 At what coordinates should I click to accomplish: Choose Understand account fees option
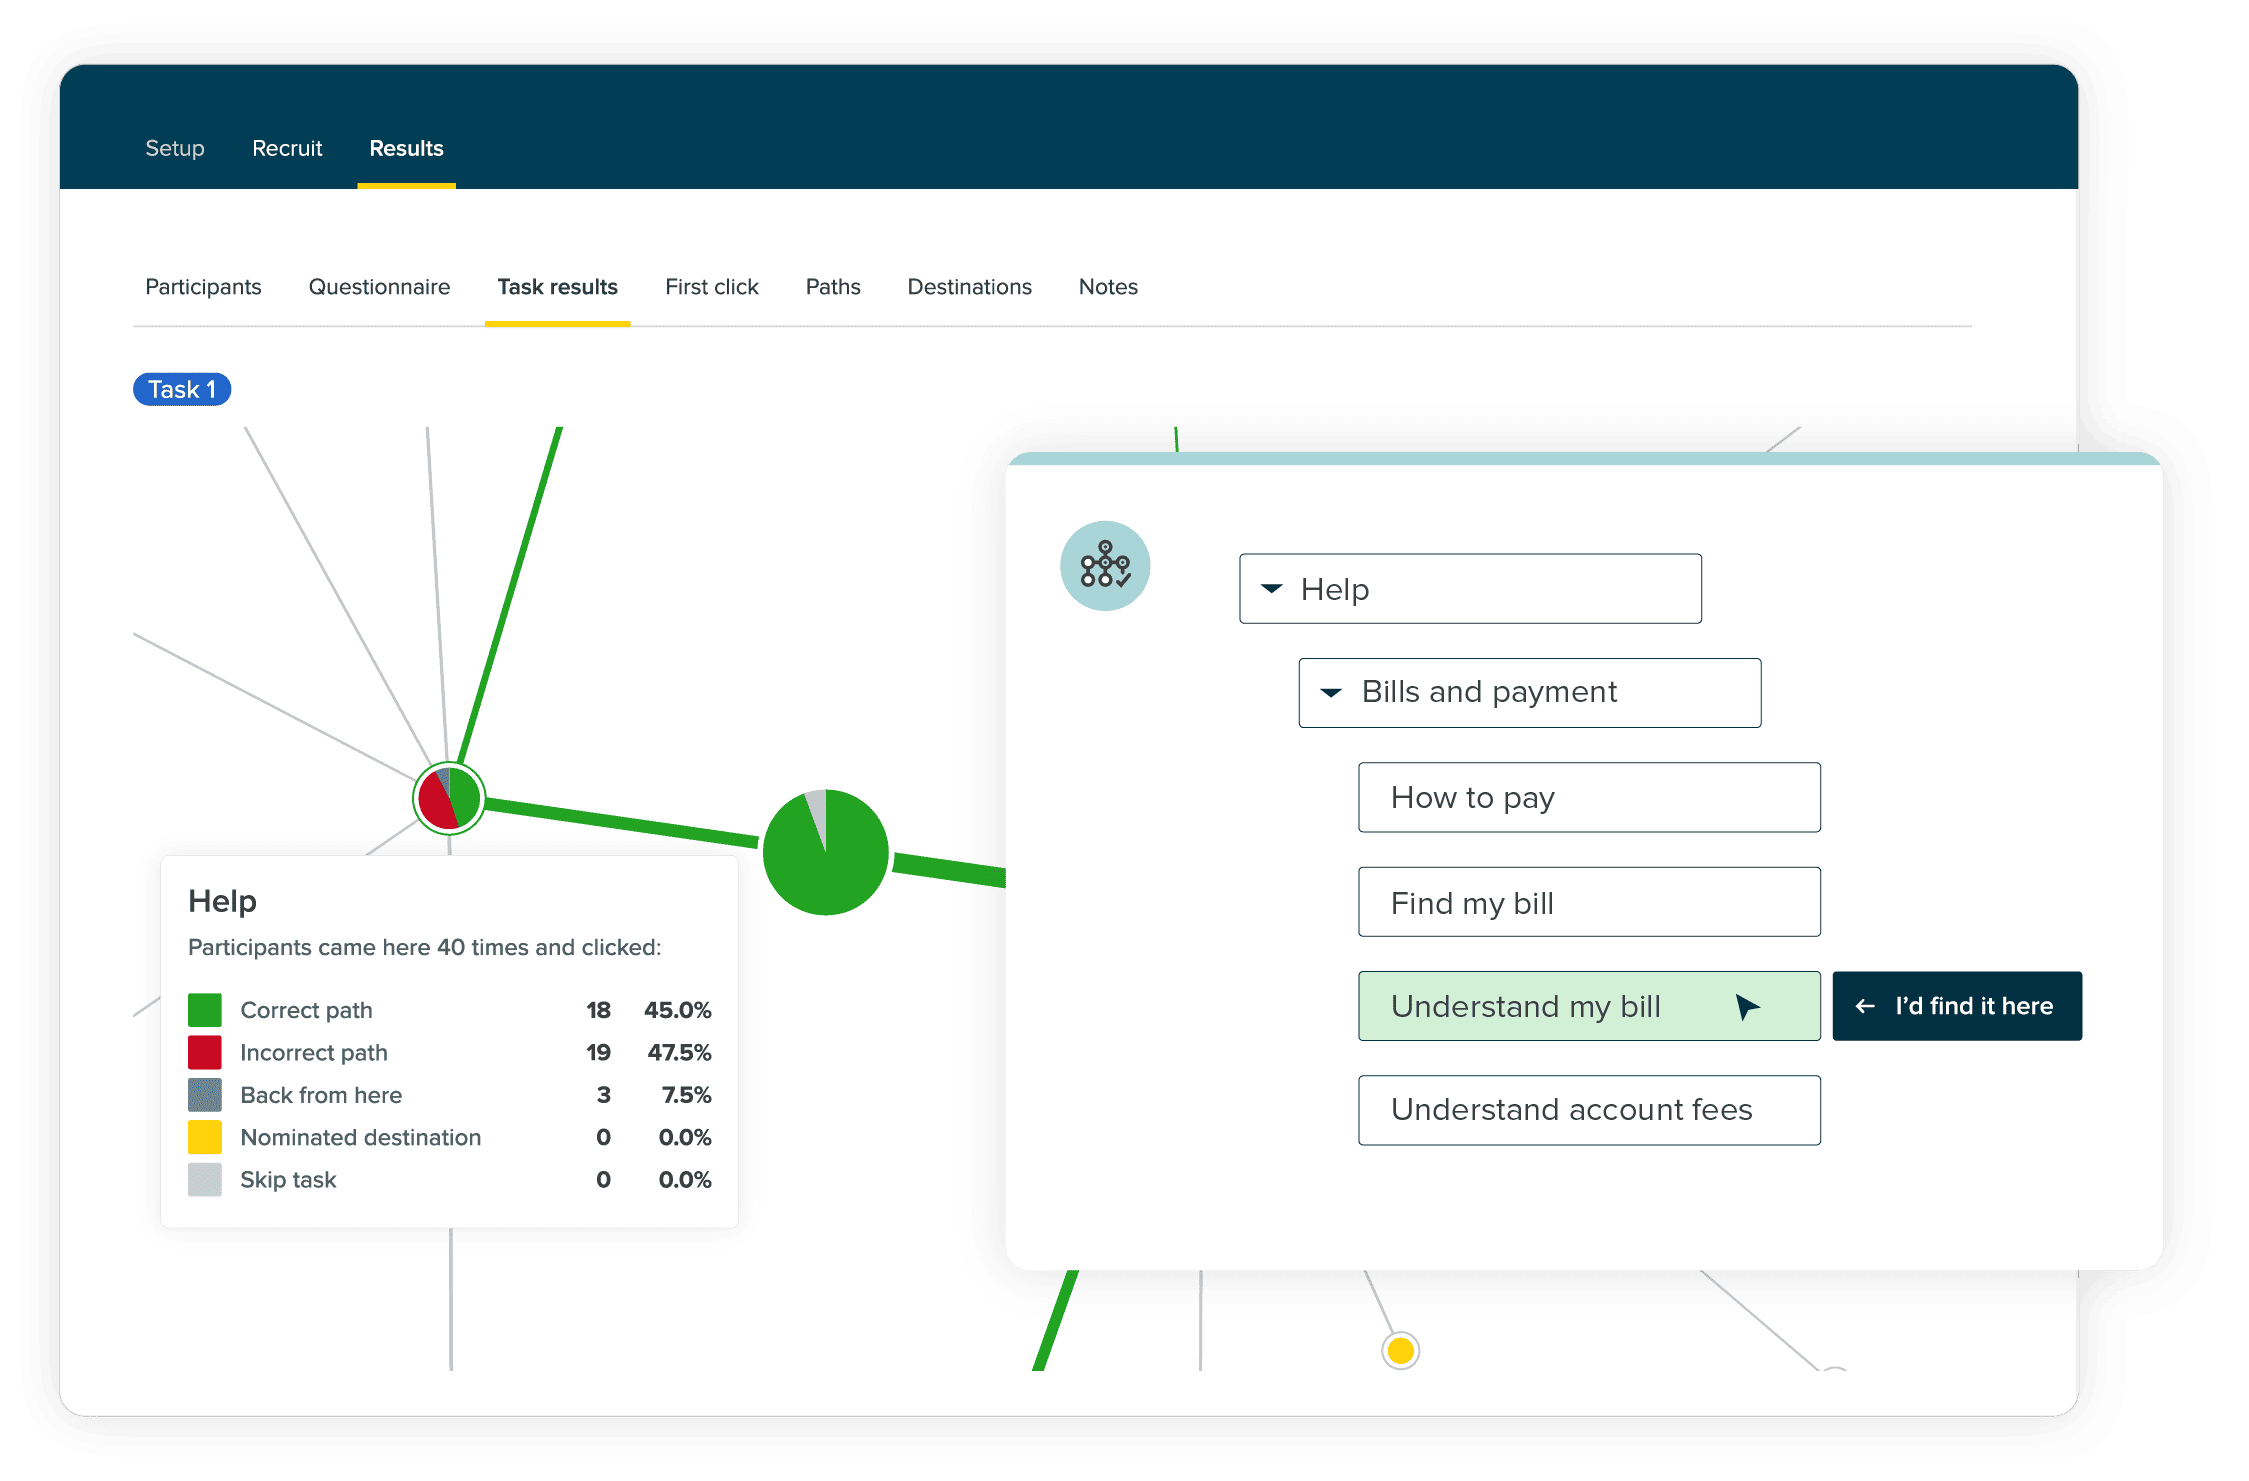[1588, 1110]
